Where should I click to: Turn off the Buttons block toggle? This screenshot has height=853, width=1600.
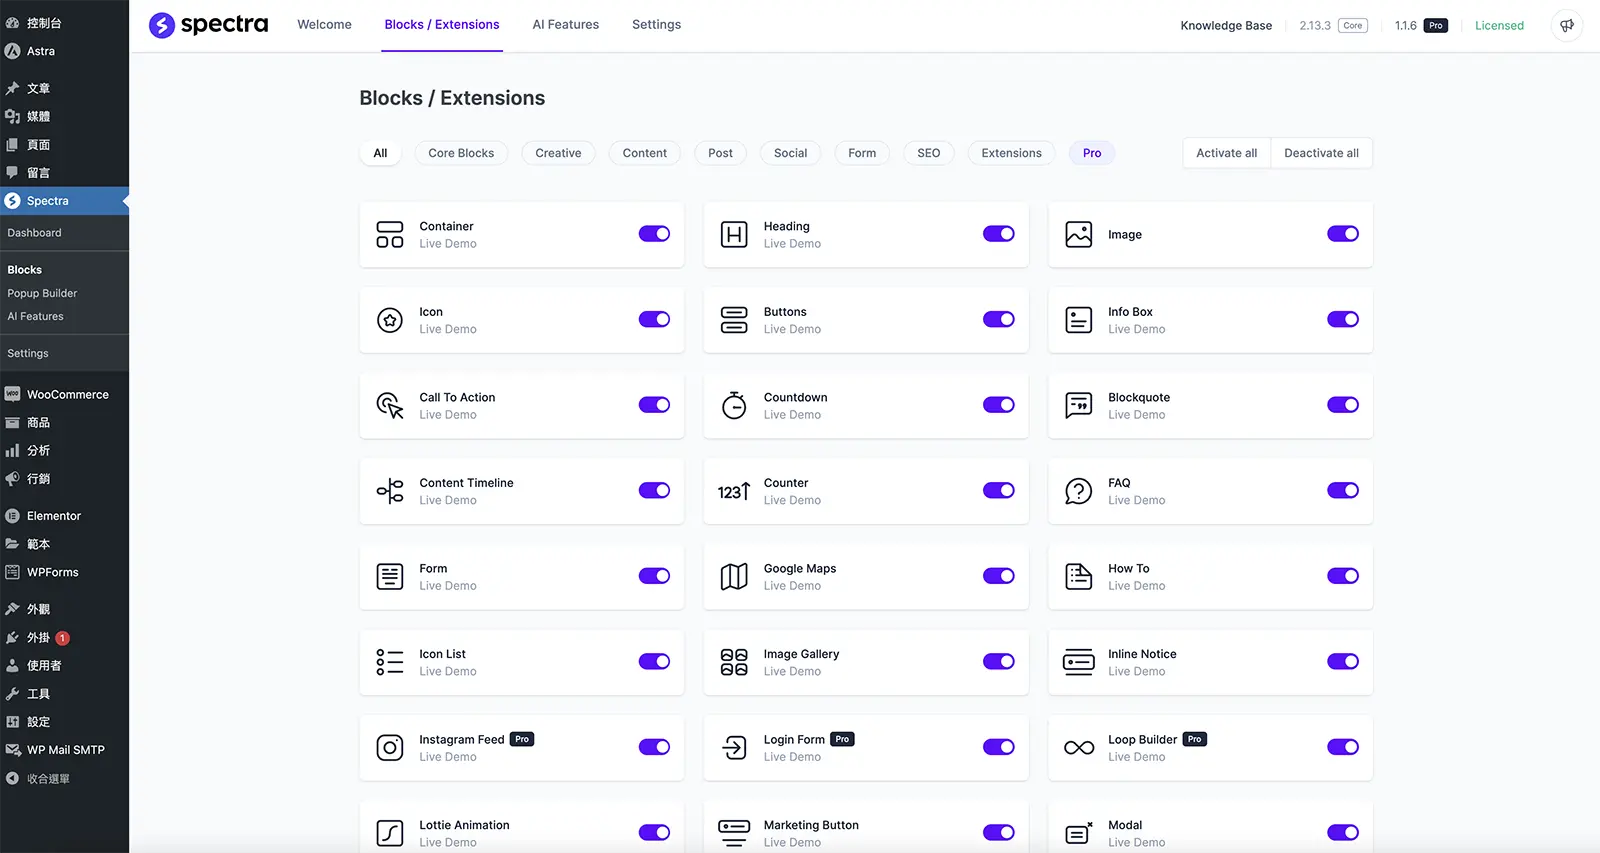[998, 319]
